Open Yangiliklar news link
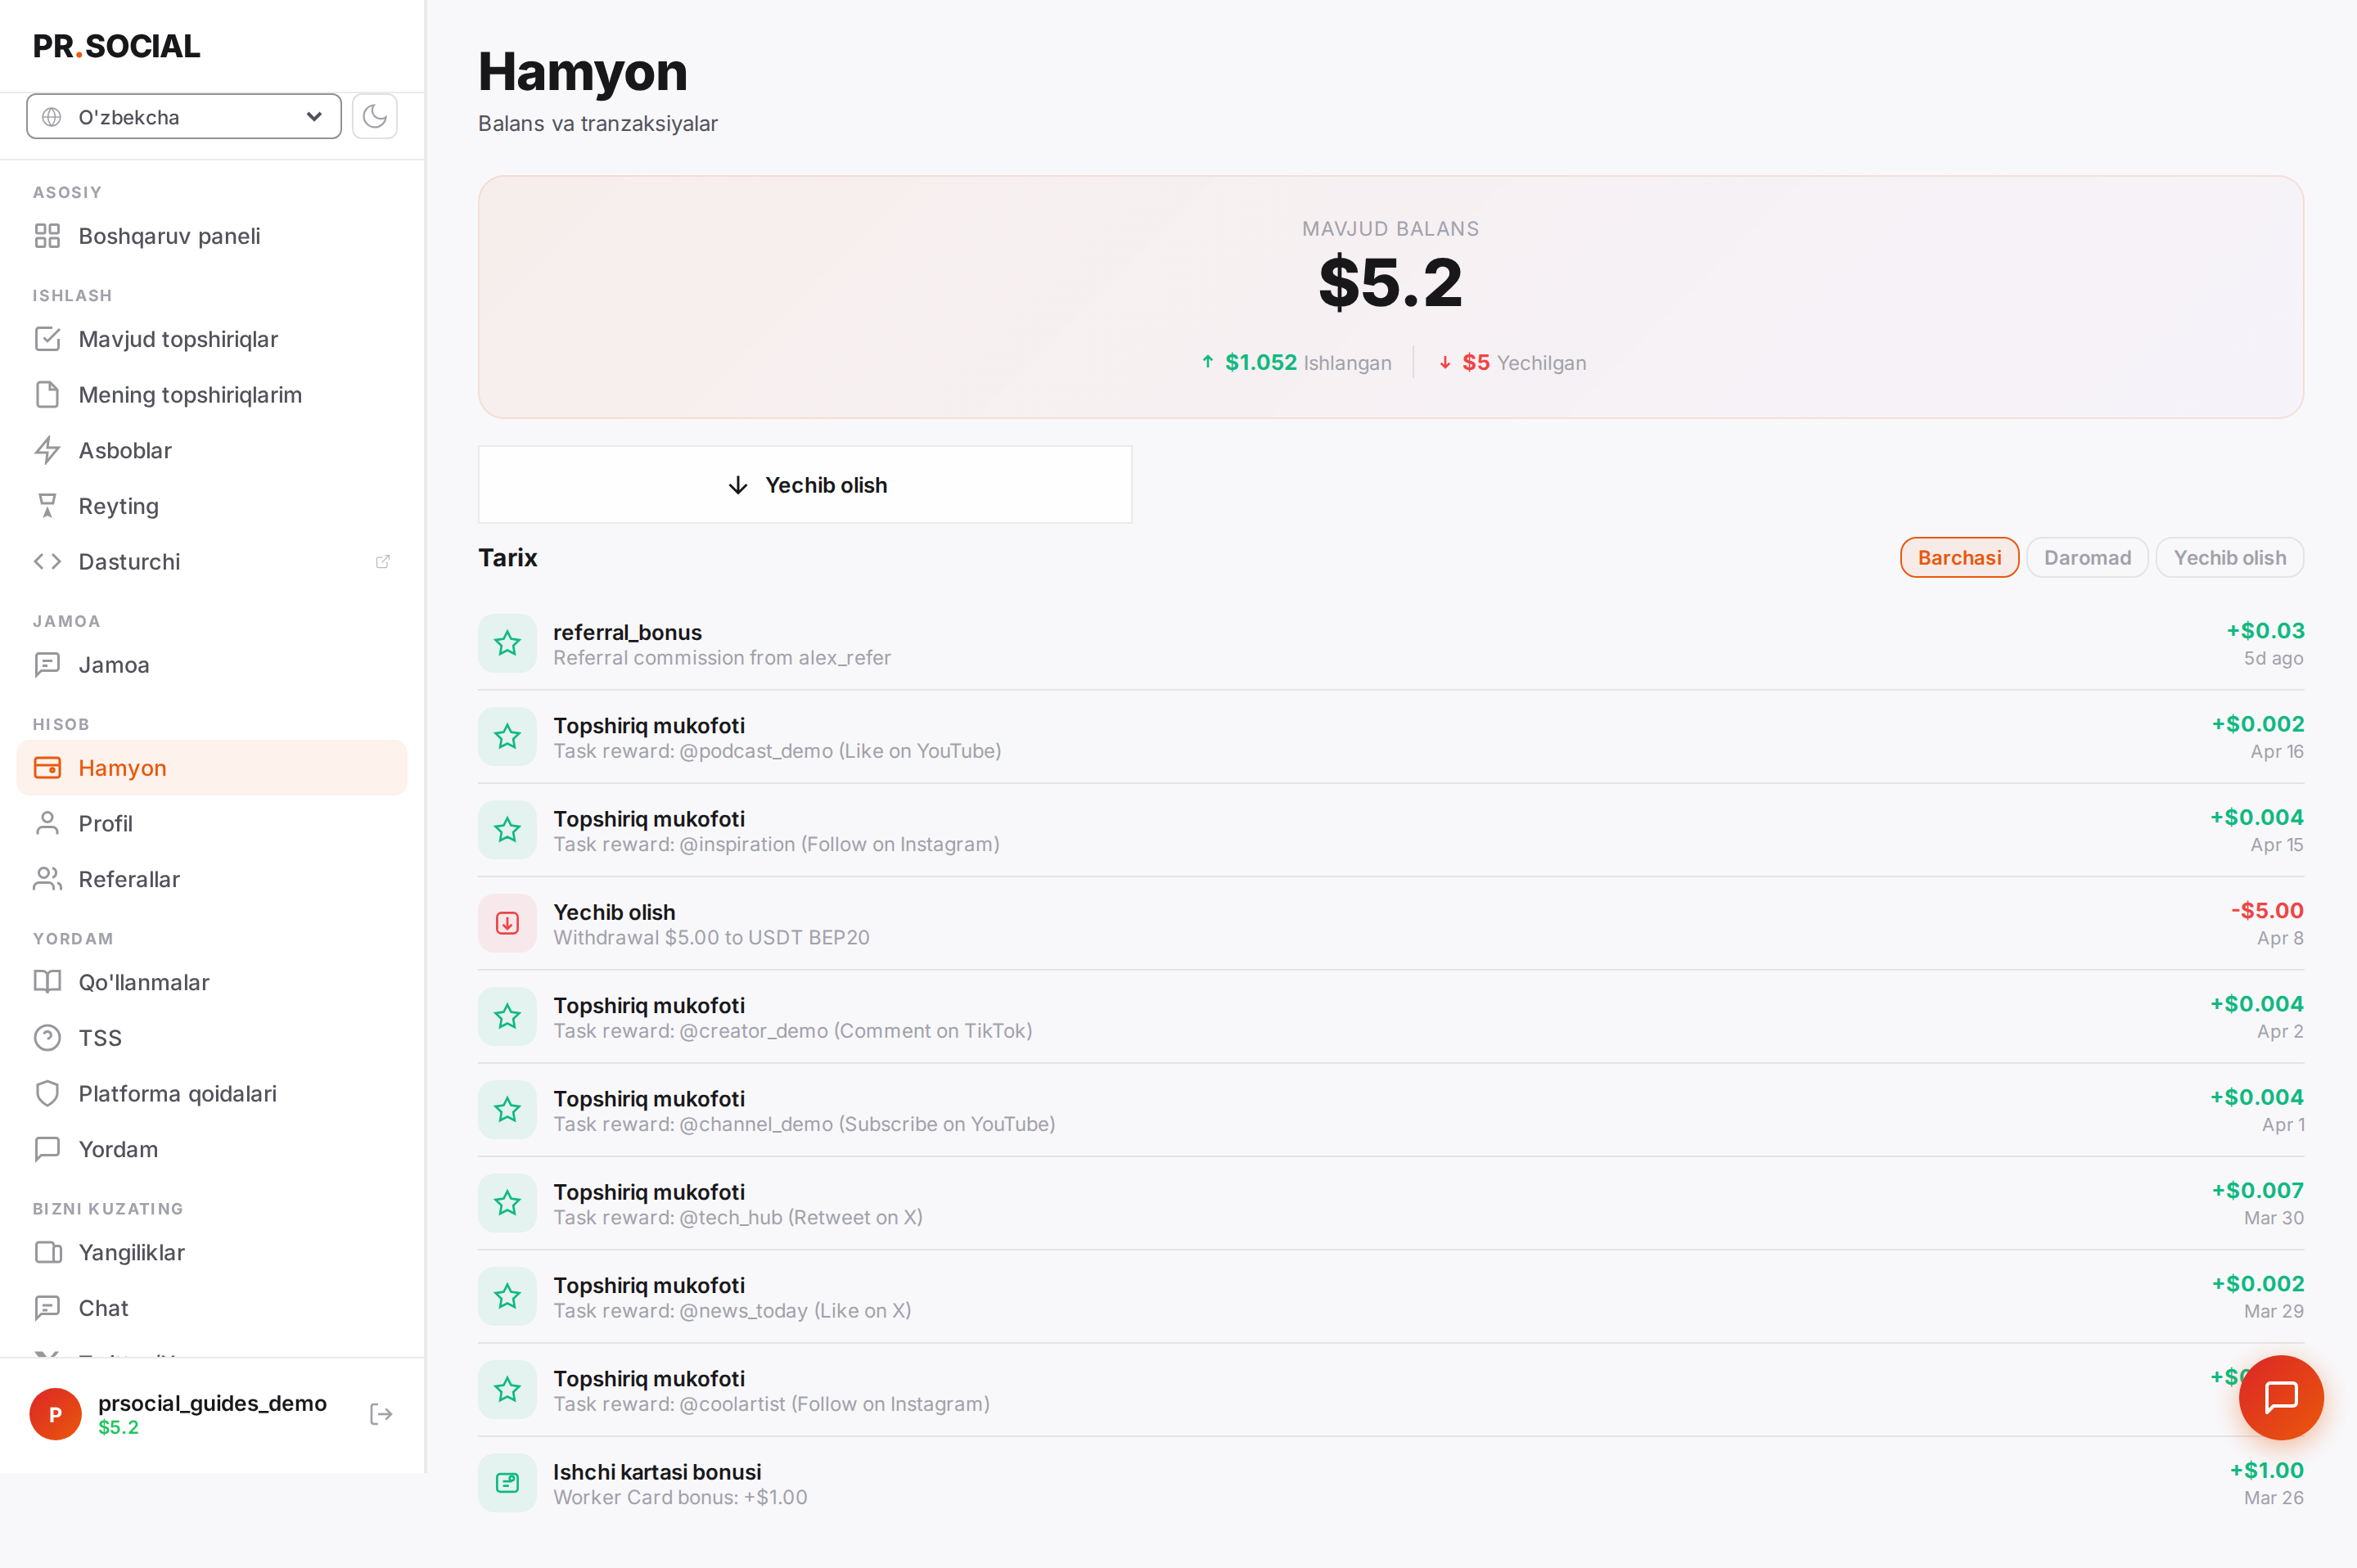The height and width of the screenshot is (1568, 2357). [212, 1252]
